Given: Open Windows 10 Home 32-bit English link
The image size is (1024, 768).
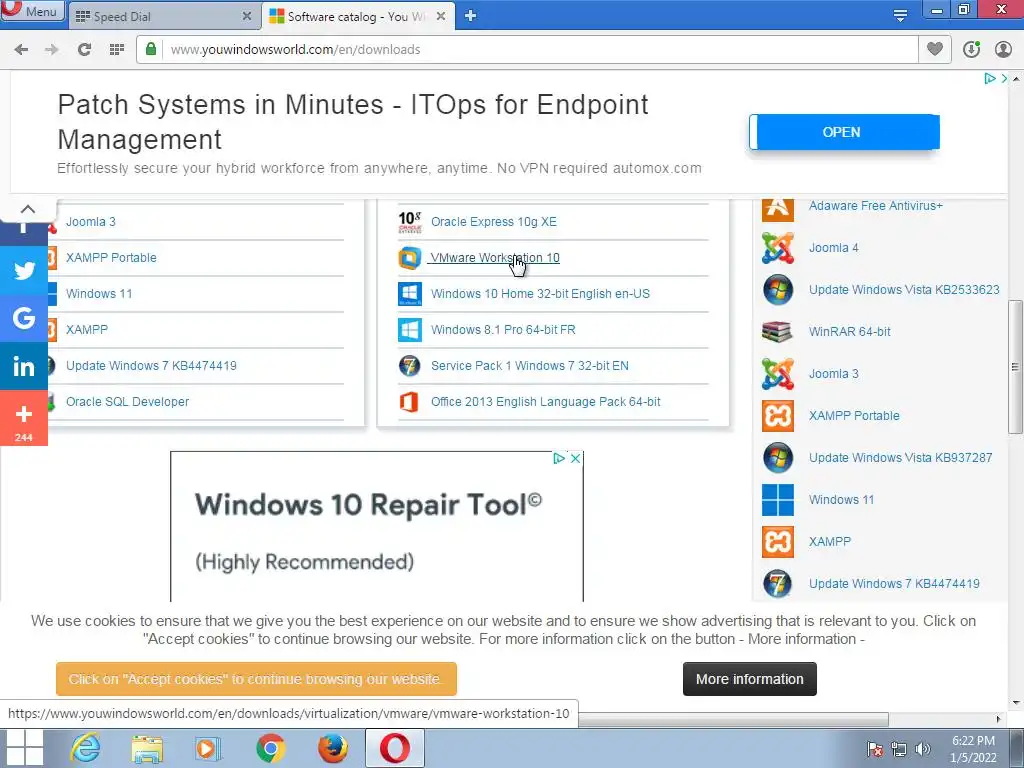Looking at the screenshot, I should point(541,294).
